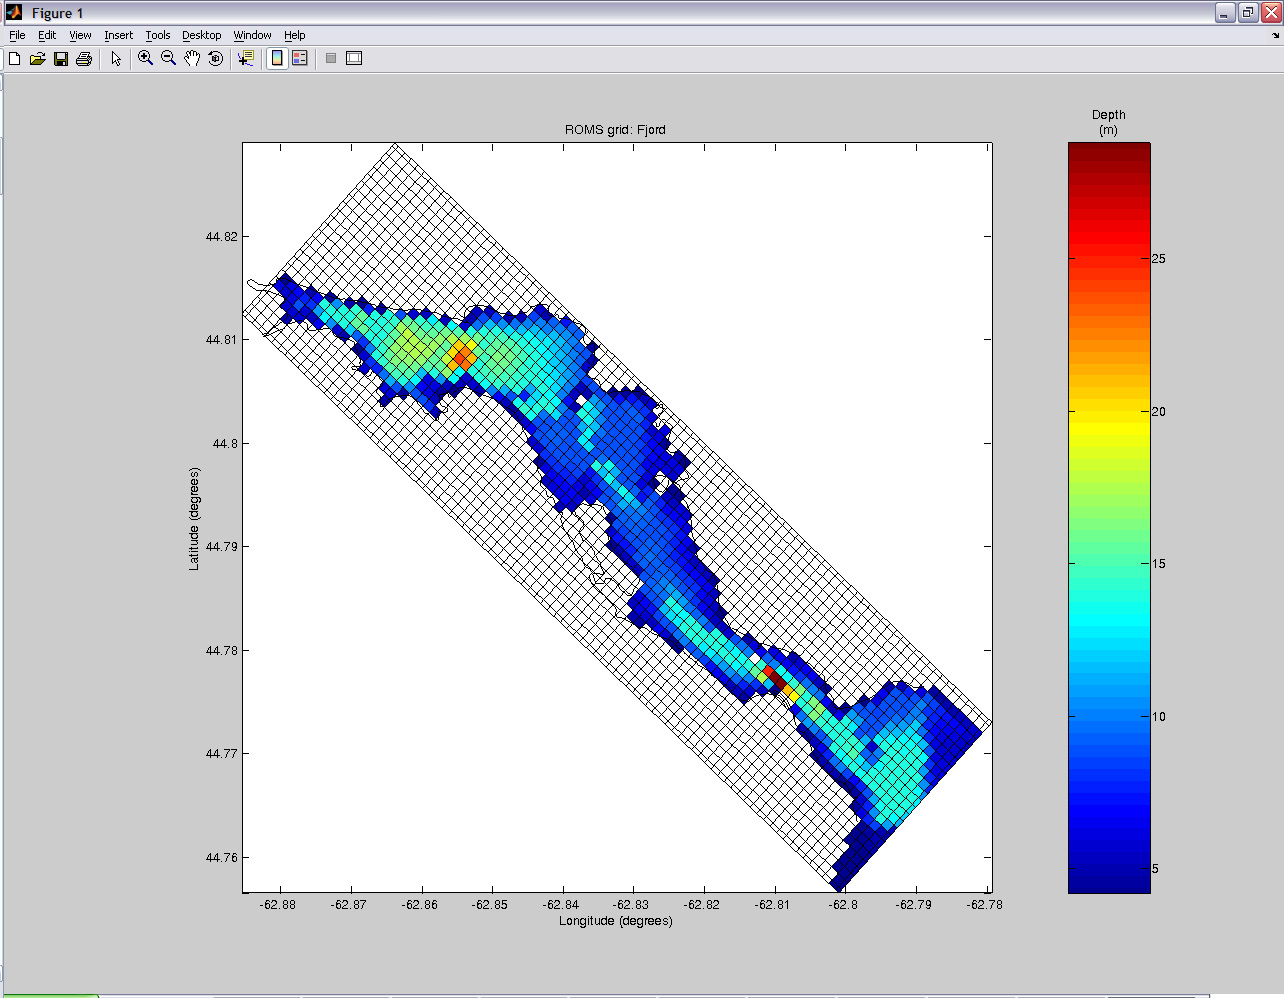
Task: Toggle the legend display button
Action: pos(300,59)
